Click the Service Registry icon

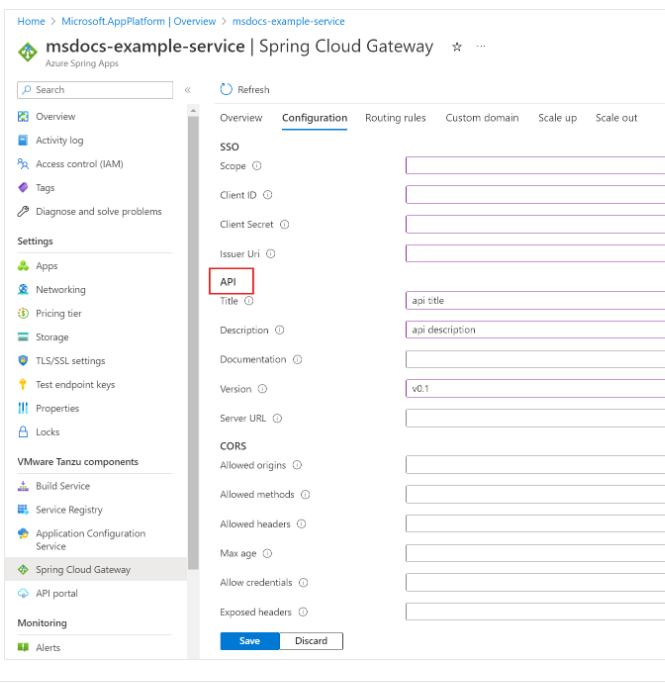(x=23, y=509)
